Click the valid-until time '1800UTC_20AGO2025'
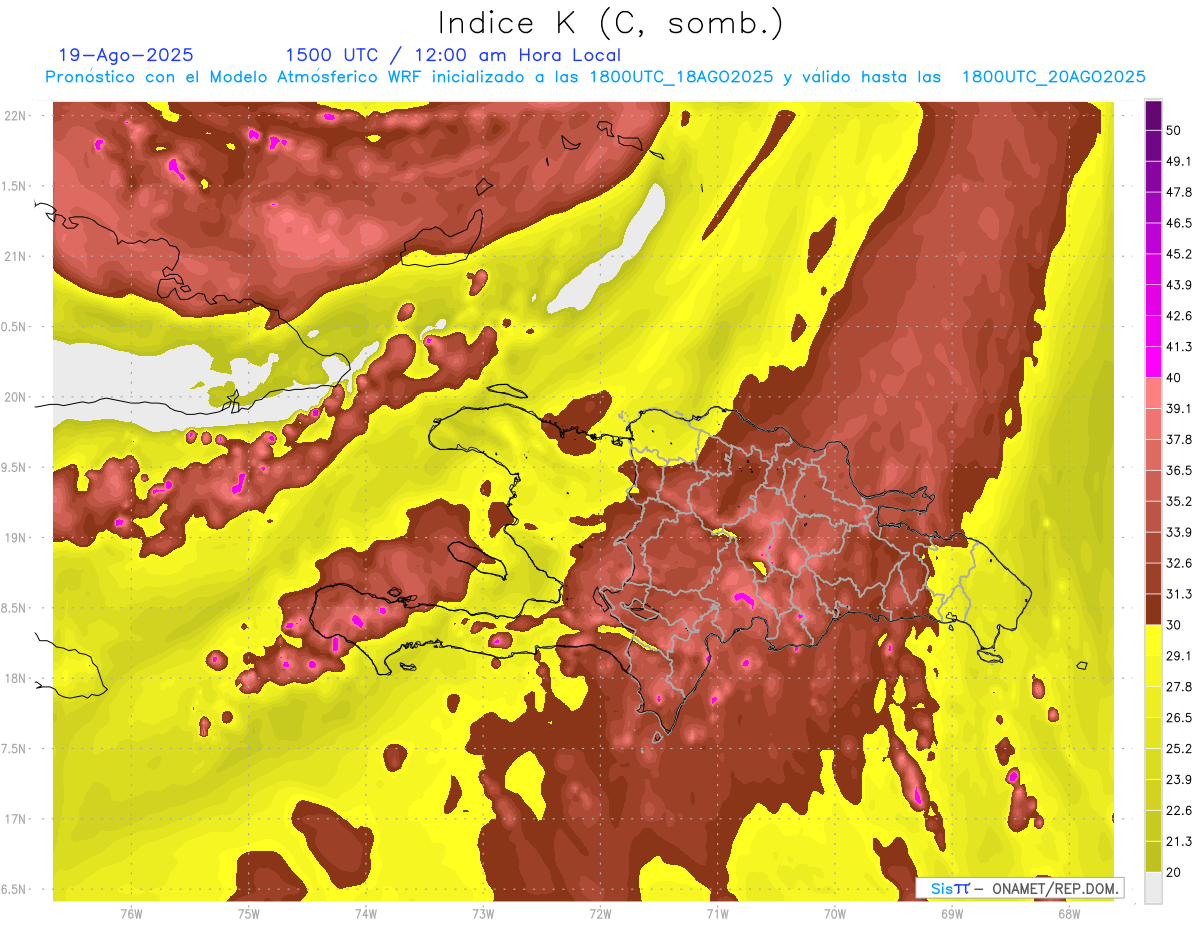 pos(1053,77)
